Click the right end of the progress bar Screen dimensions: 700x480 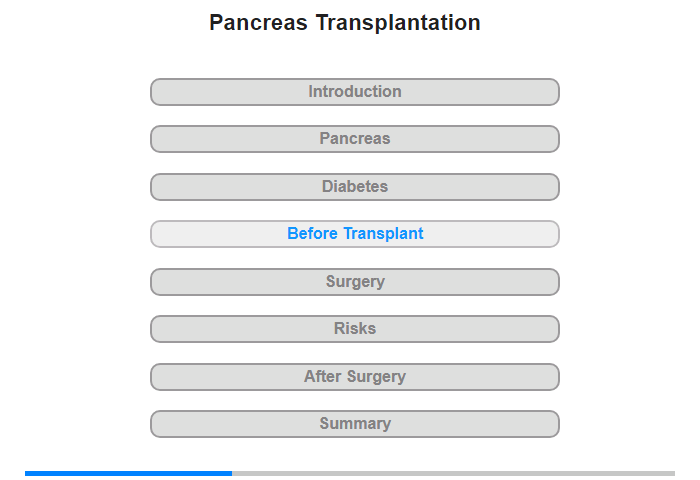[x=672, y=473]
